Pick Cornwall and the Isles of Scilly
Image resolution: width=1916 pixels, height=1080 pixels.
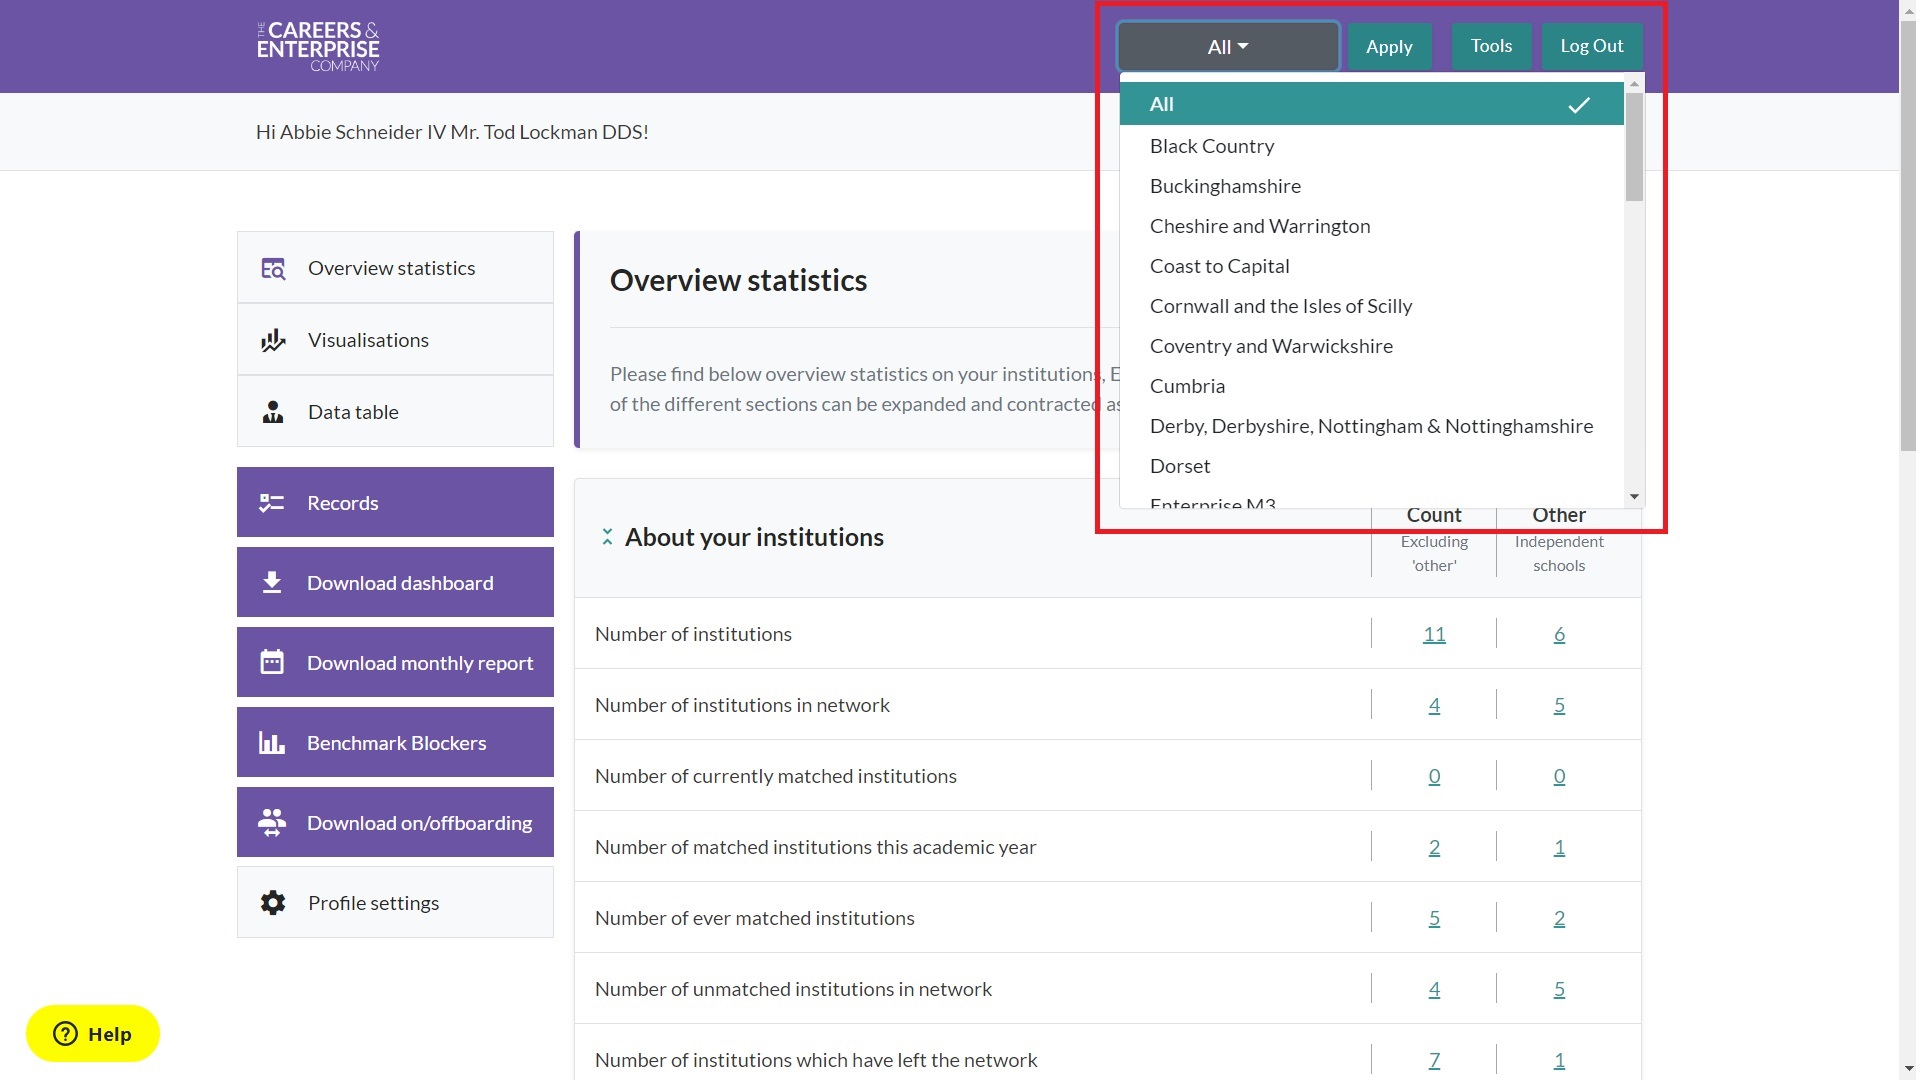[1371, 306]
